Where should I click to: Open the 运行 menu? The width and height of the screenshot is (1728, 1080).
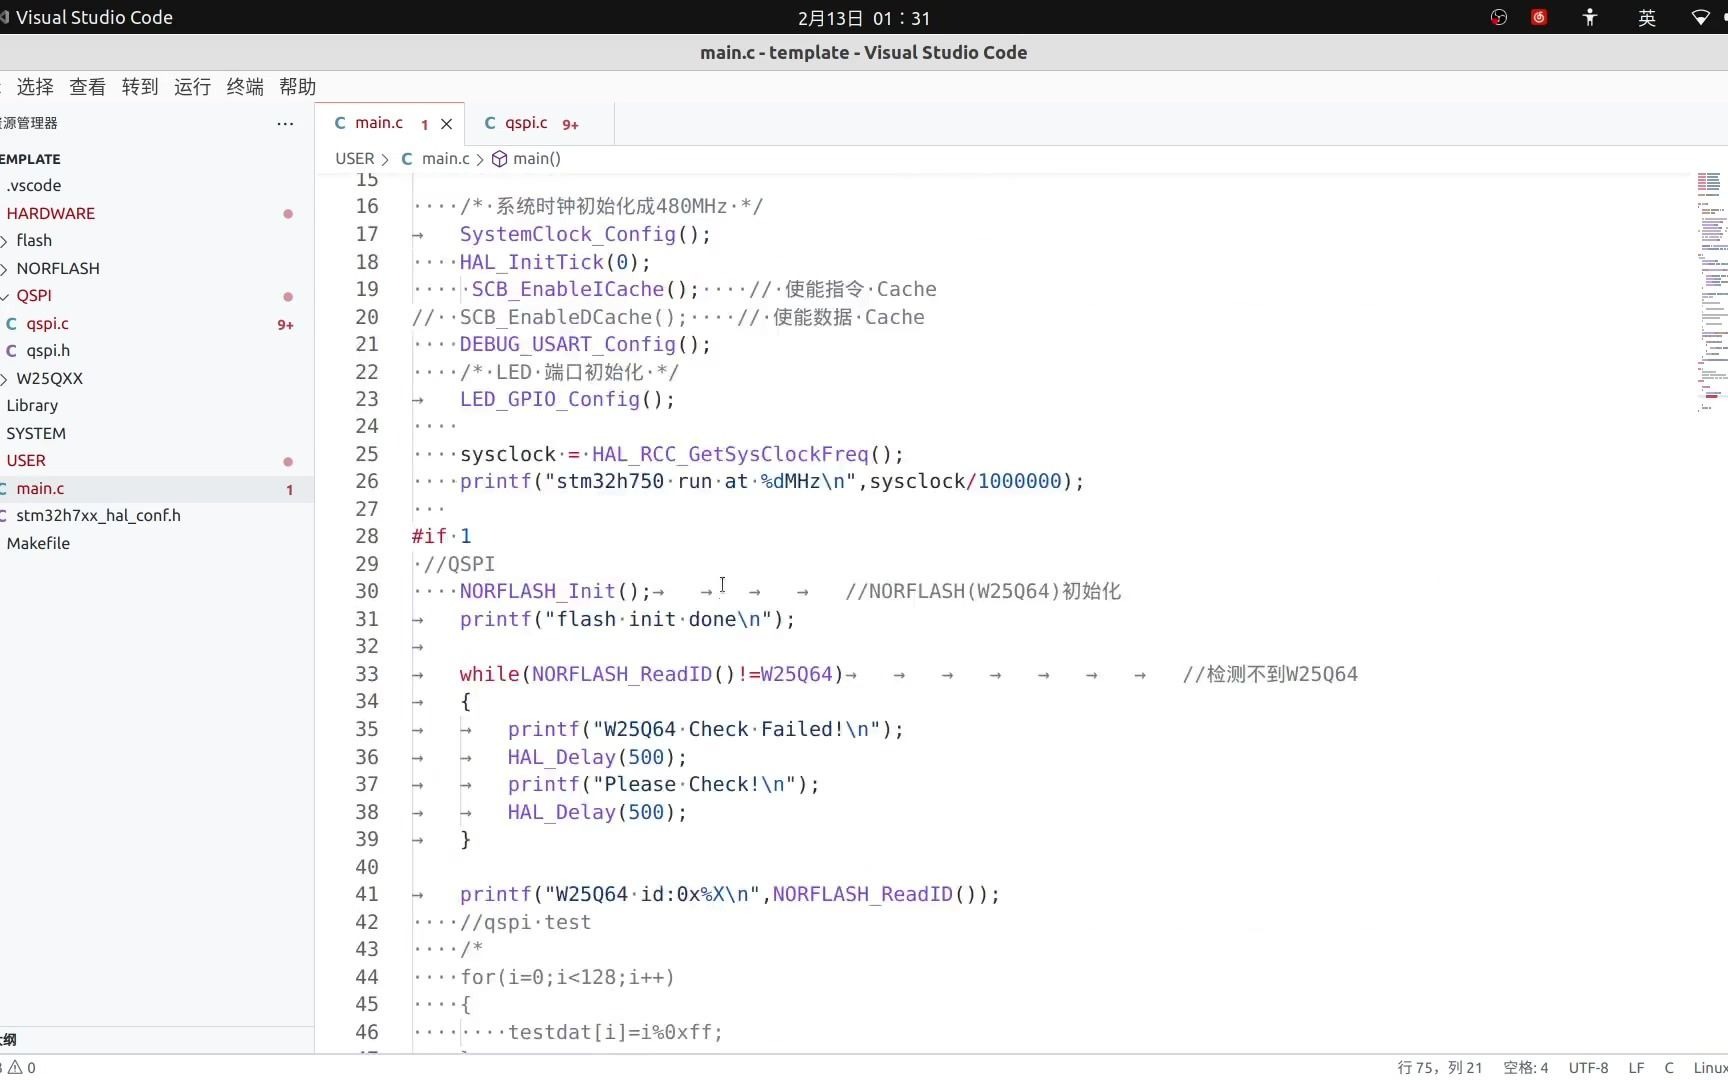191,87
